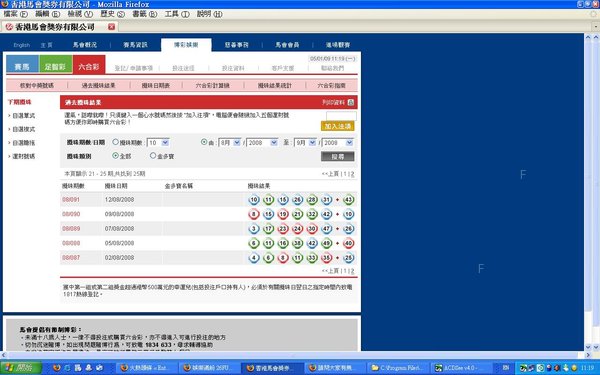Click ball 43 in draw 08/091 row
This screenshot has height=375, width=600.
point(348,199)
